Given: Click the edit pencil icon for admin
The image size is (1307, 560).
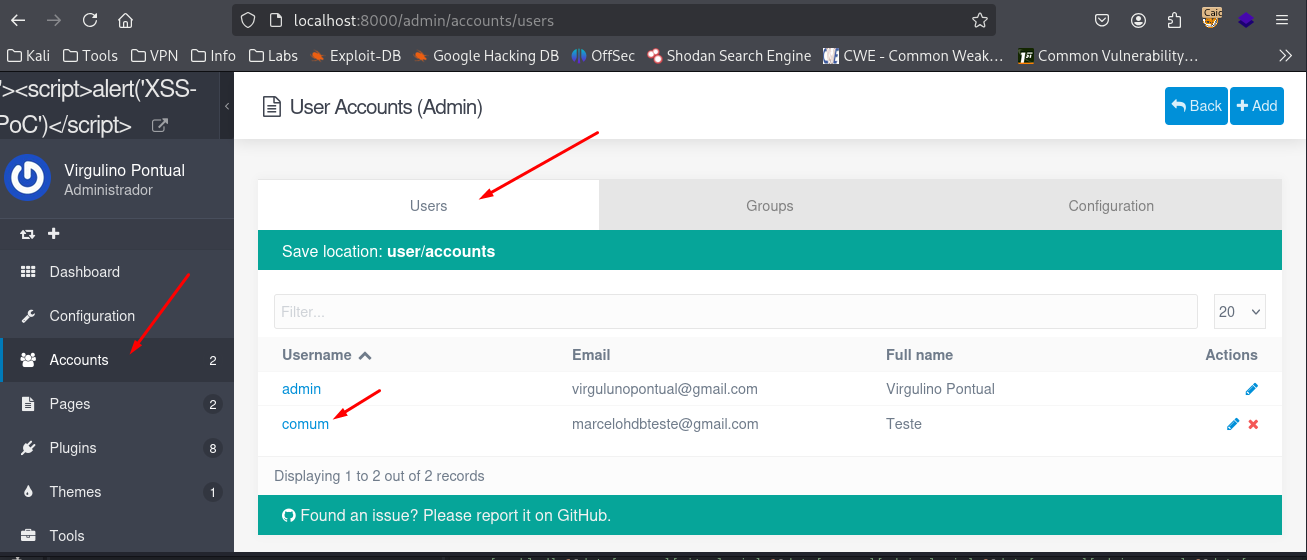Looking at the screenshot, I should [x=1251, y=389].
